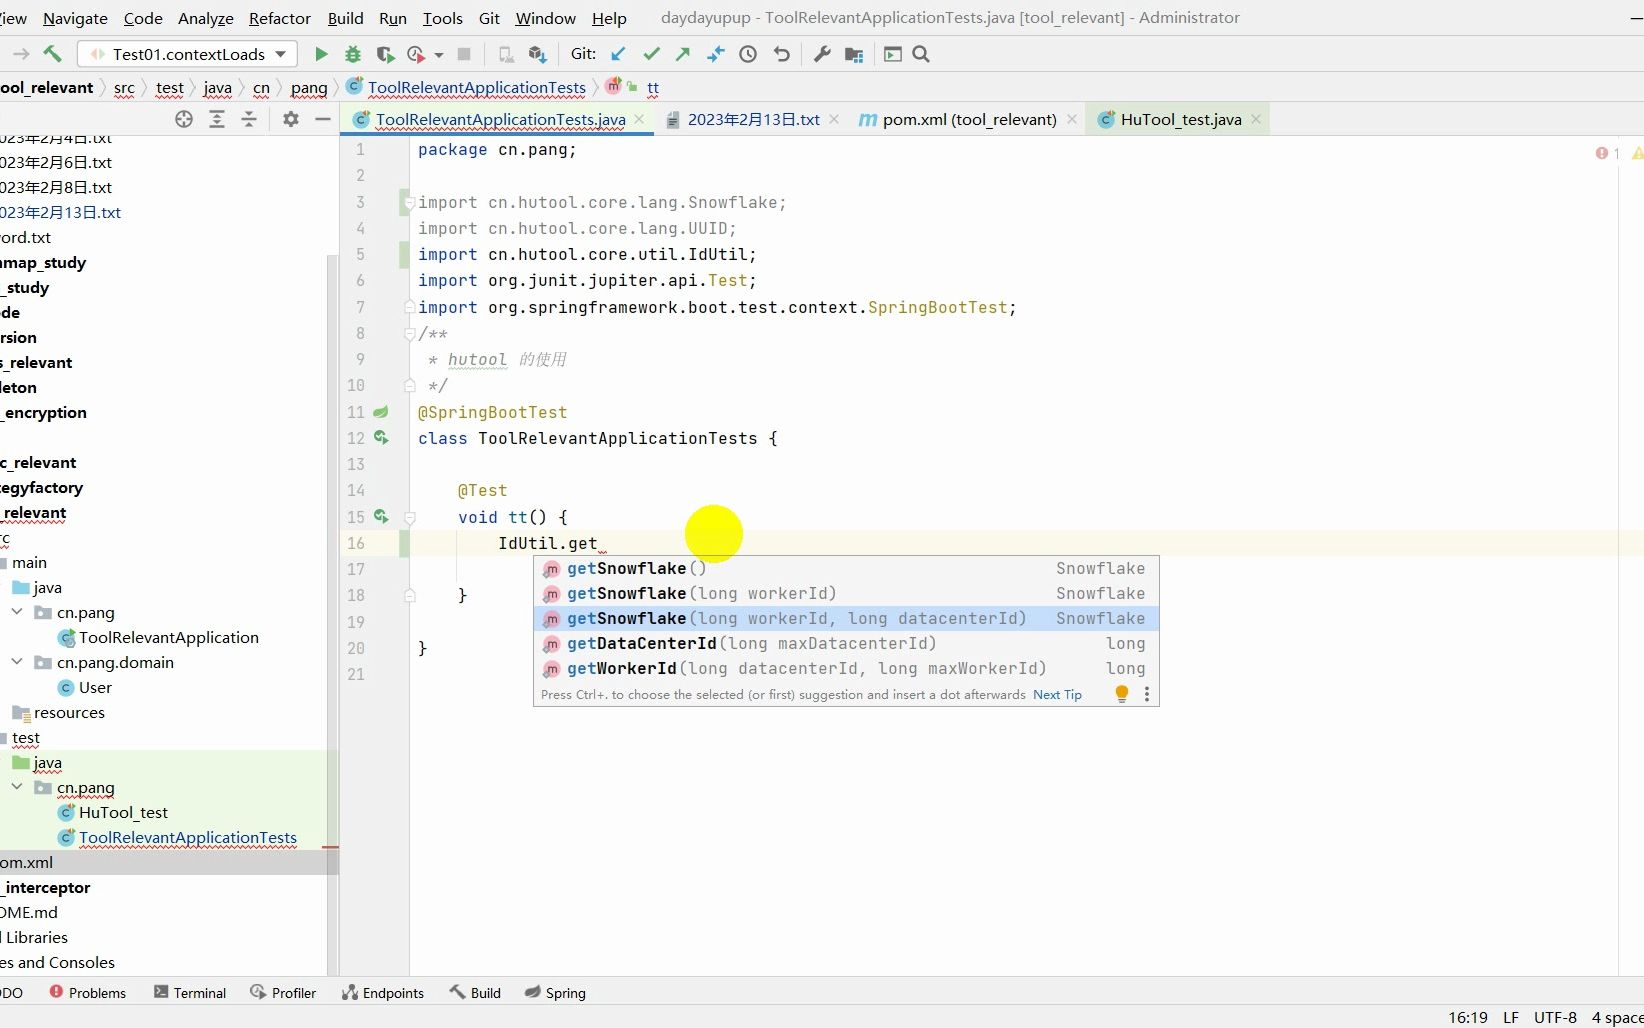Open the Endpoints tool window
The height and width of the screenshot is (1028, 1644).
383,992
